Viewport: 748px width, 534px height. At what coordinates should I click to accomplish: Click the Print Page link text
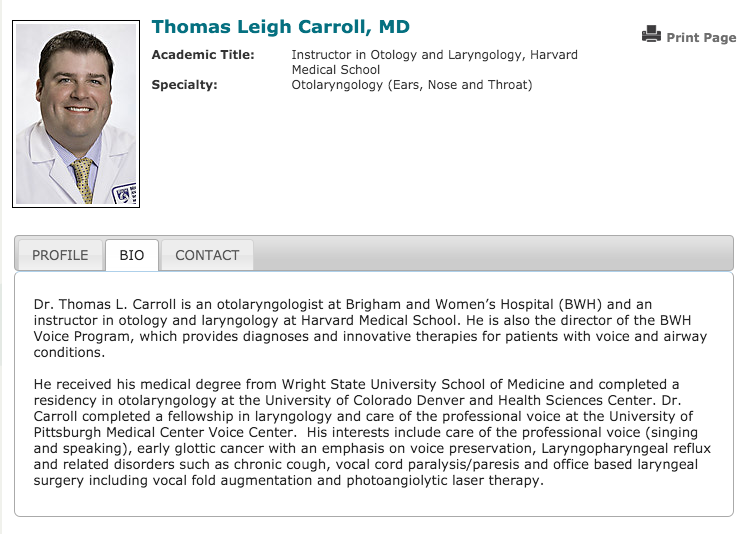click(x=700, y=37)
